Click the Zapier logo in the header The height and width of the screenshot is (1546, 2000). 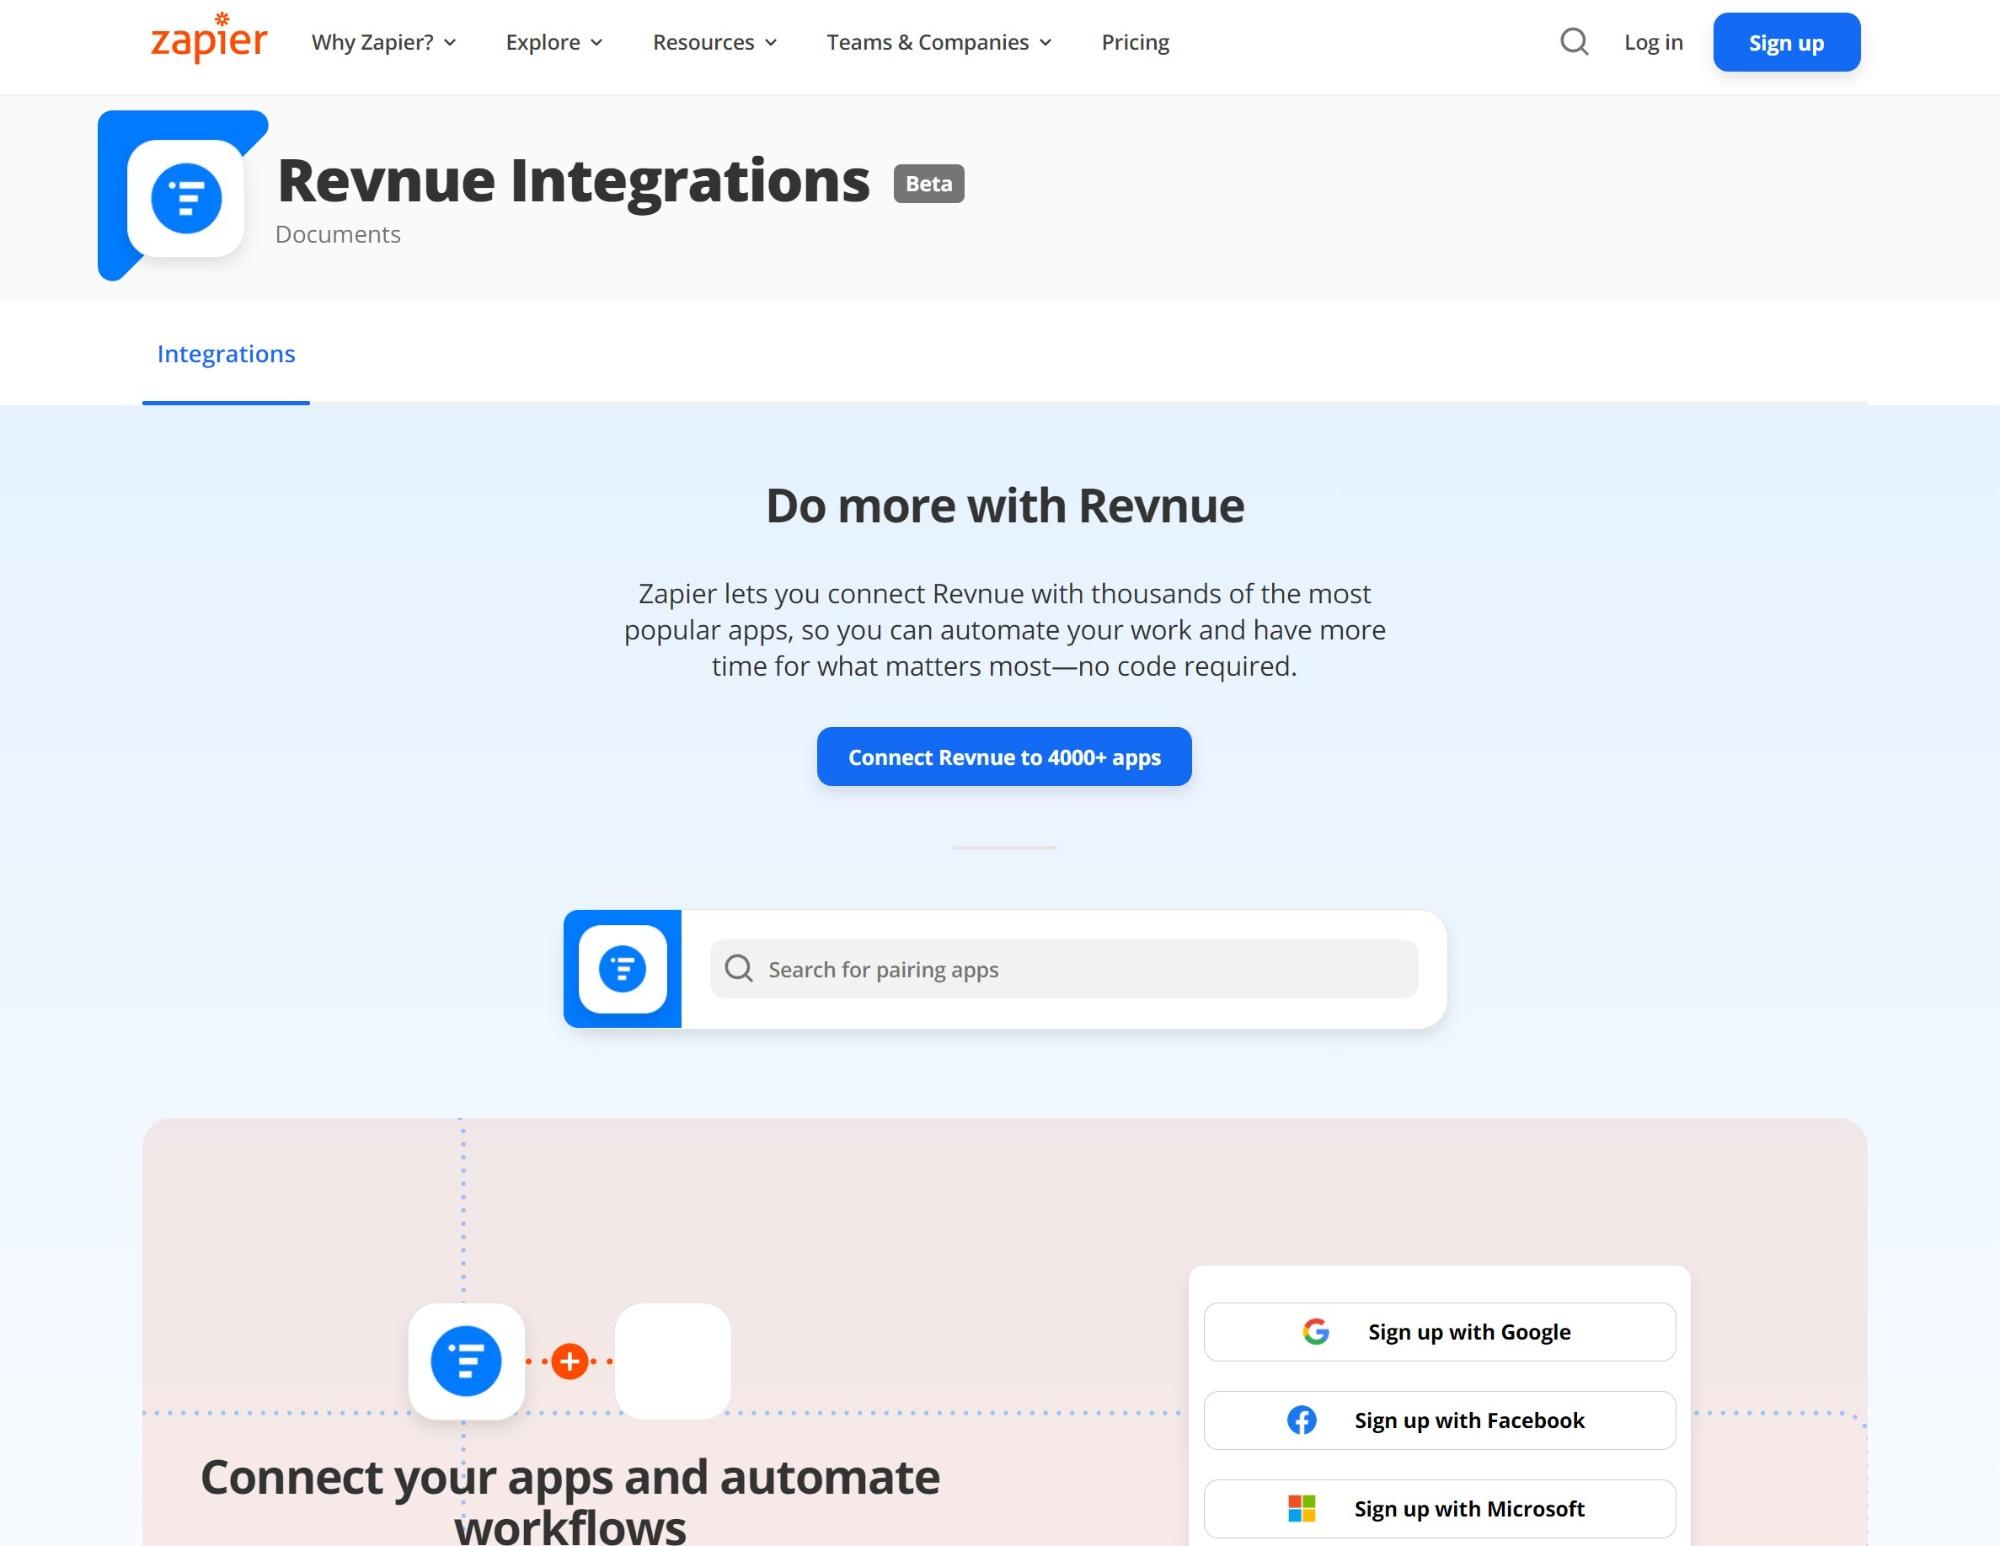click(207, 42)
